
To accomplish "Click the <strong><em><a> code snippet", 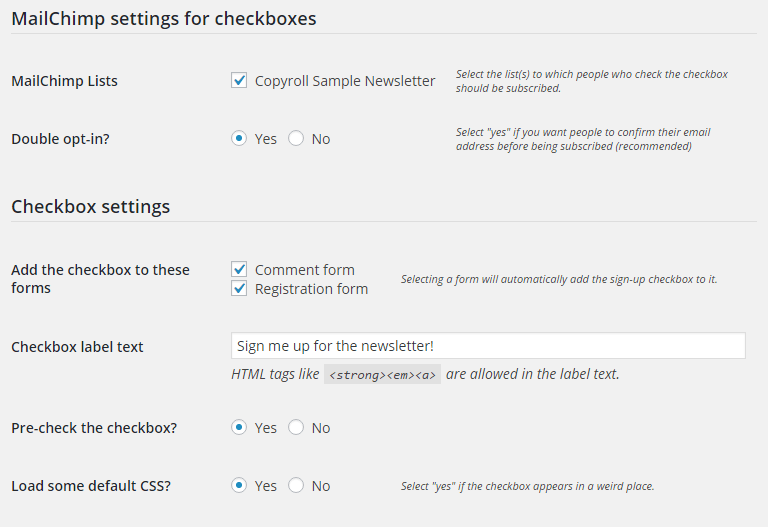I will (383, 375).
